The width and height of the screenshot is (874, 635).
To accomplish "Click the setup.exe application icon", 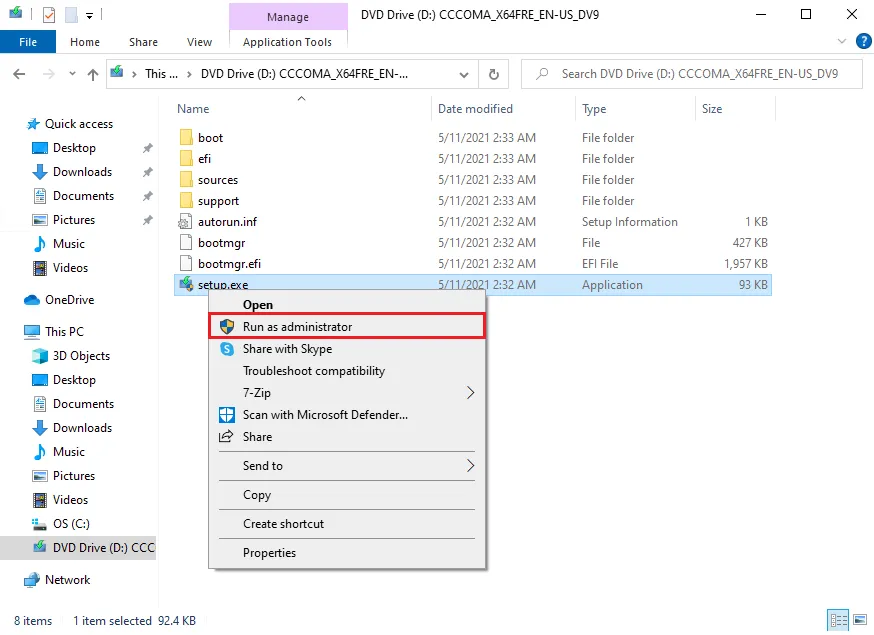I will click(x=186, y=284).
